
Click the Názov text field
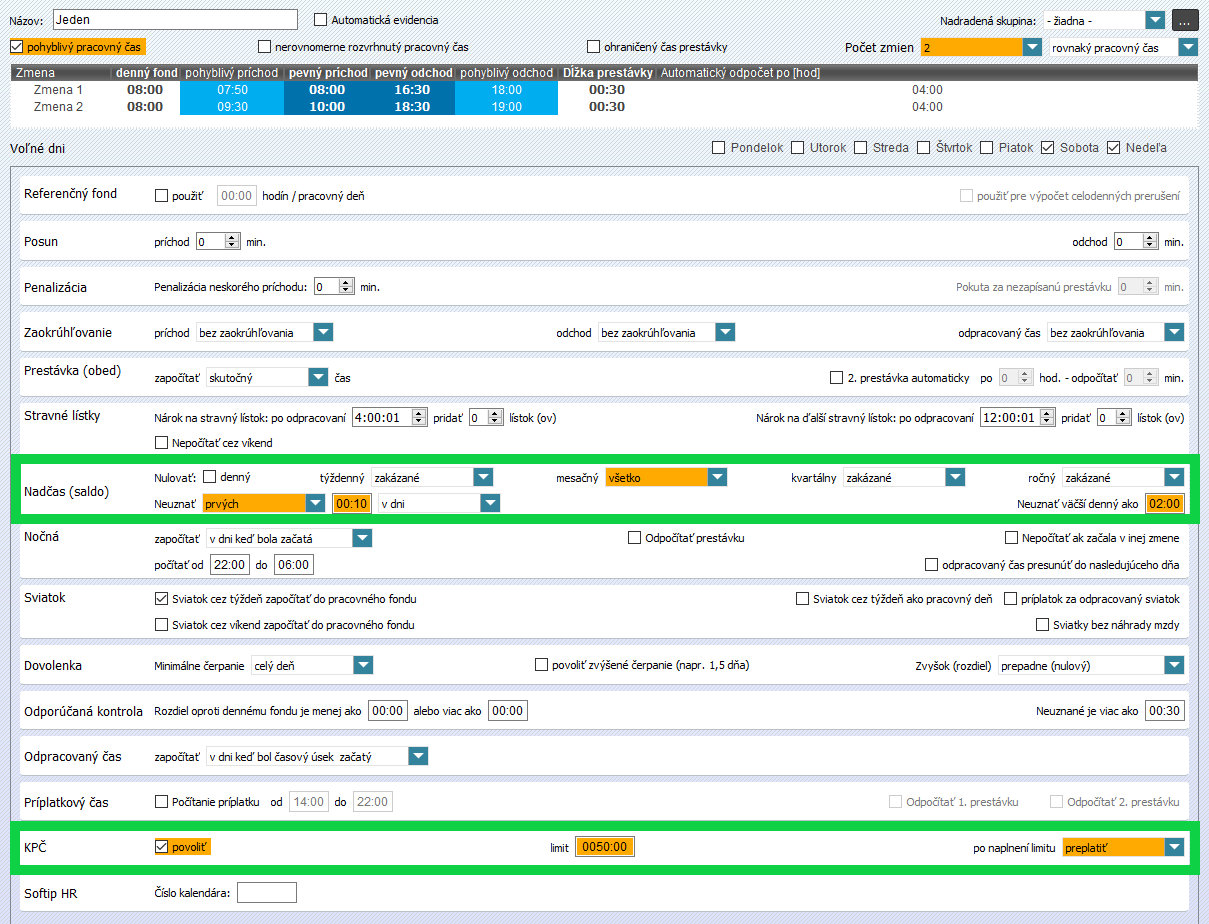coord(174,20)
